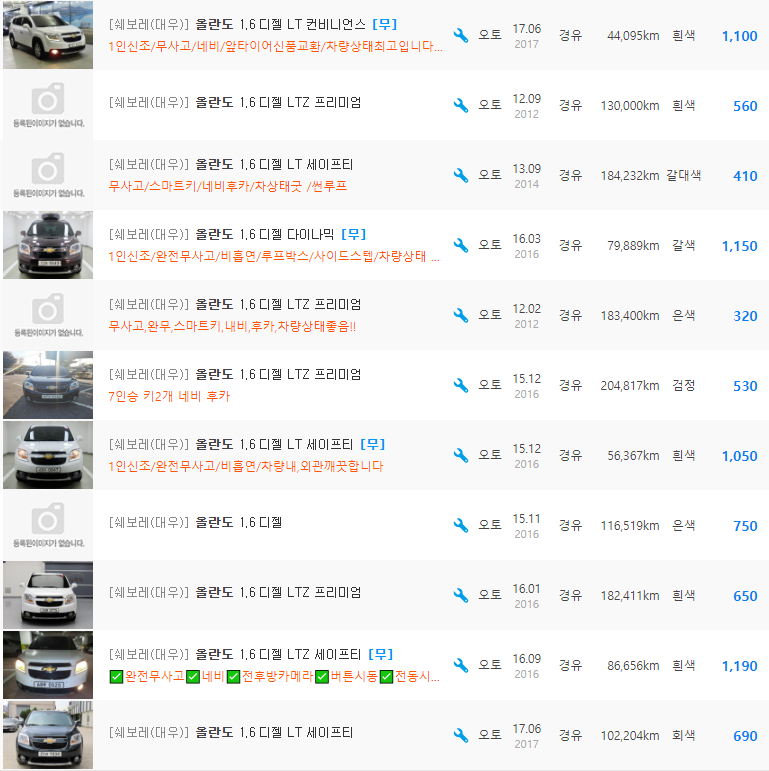The width and height of the screenshot is (769, 771).
Task: Open the white Orlando photo priced 1,100
Action: point(48,35)
